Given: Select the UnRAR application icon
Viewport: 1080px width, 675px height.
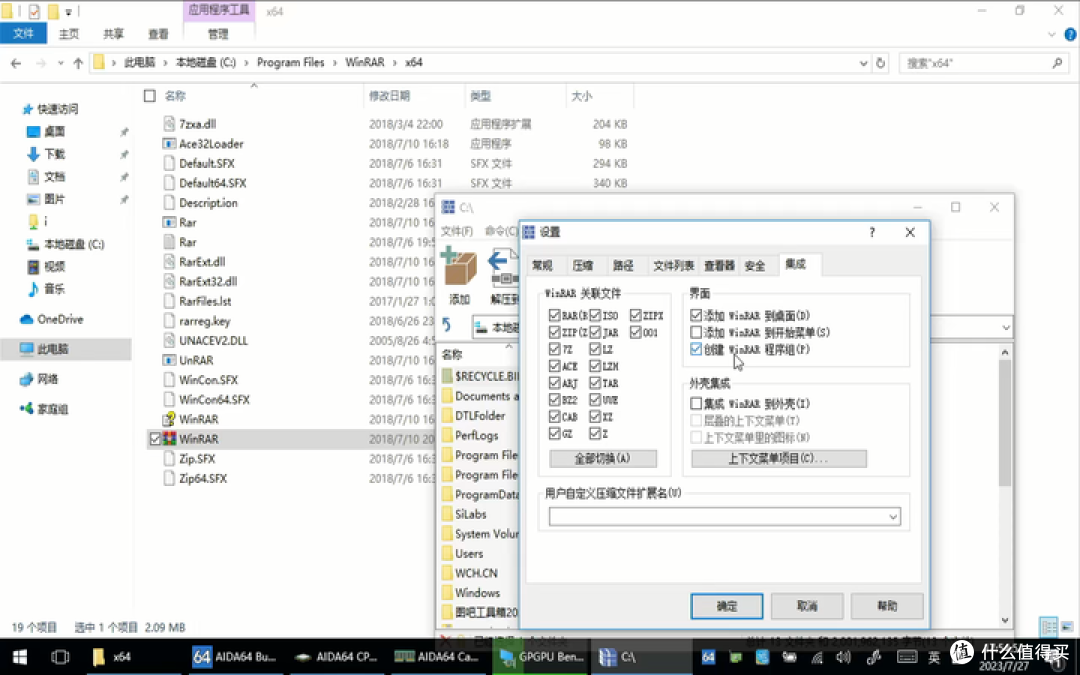Looking at the screenshot, I should point(169,360).
